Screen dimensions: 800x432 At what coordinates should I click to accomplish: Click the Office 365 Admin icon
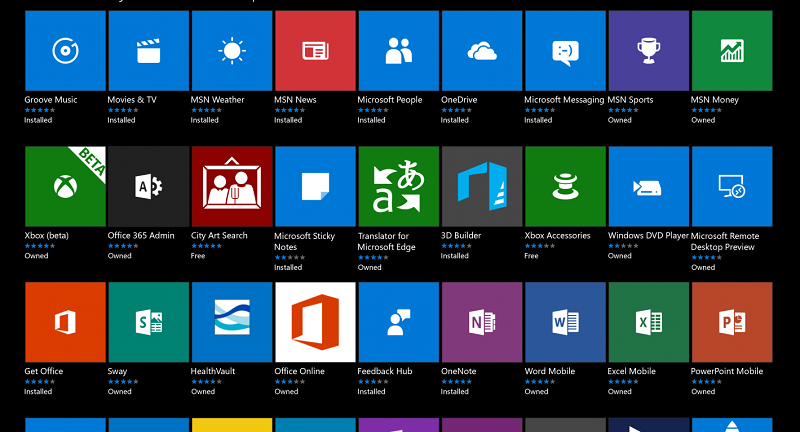coord(148,186)
